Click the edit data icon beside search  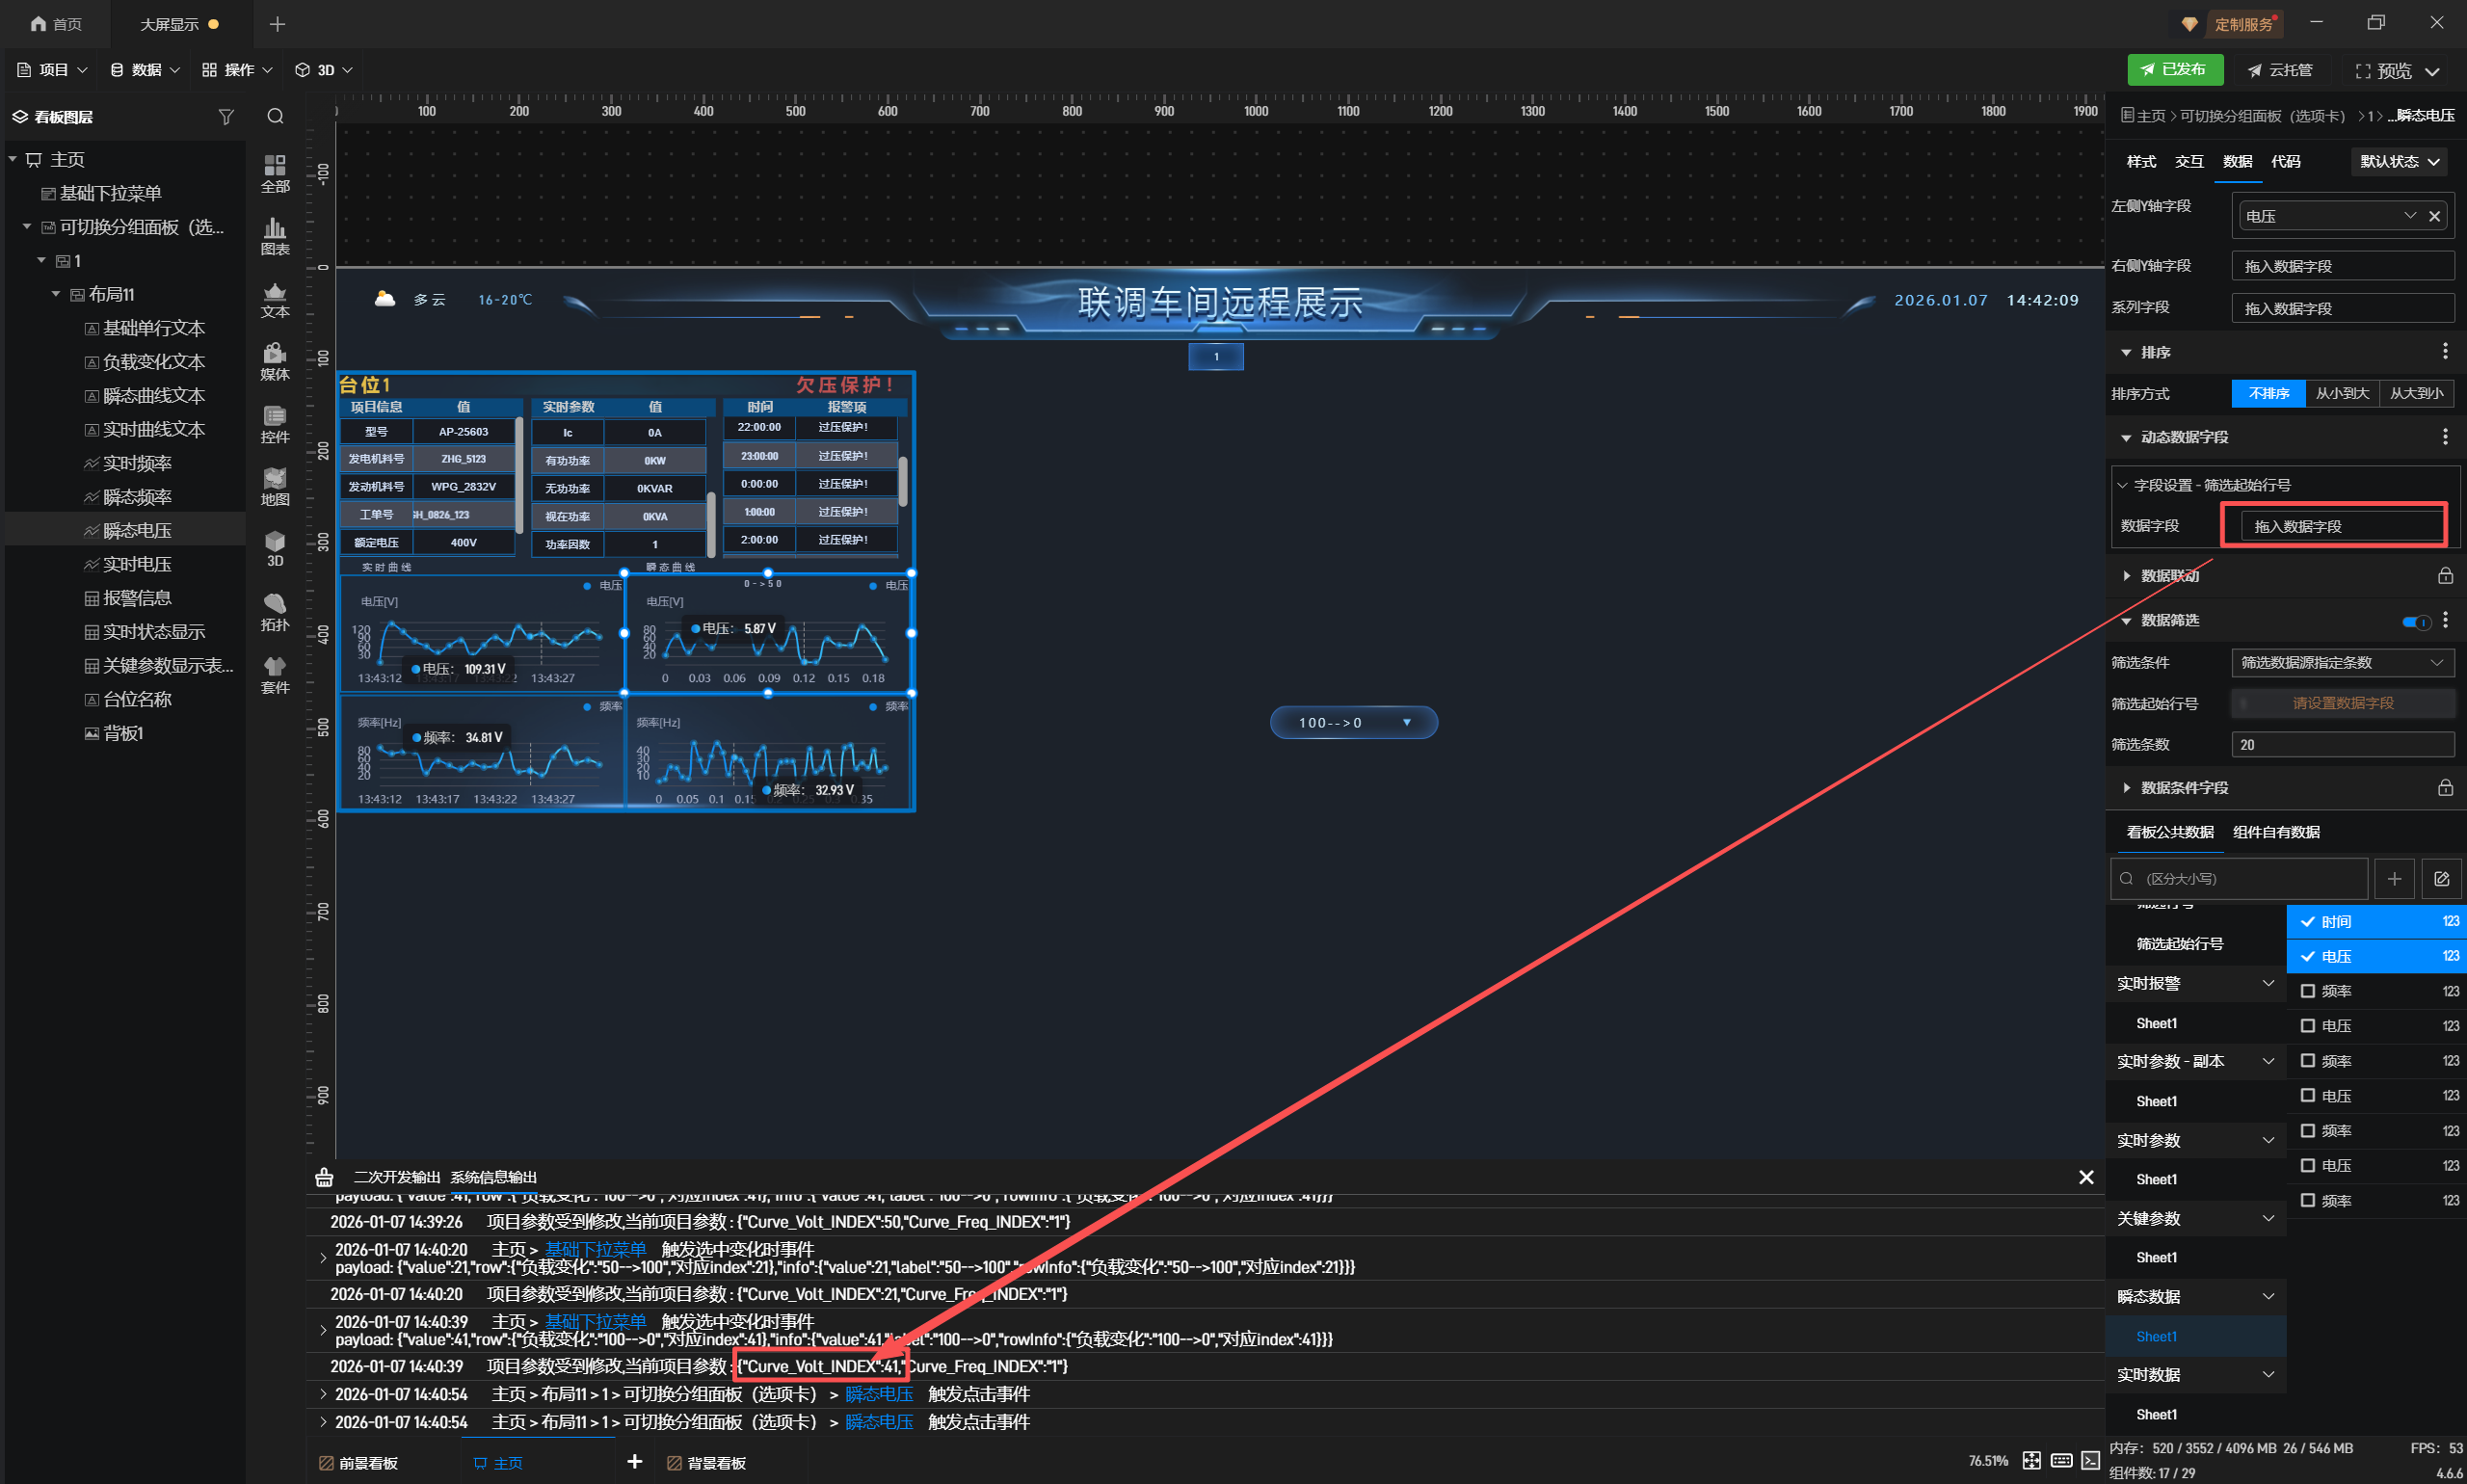(x=2441, y=878)
